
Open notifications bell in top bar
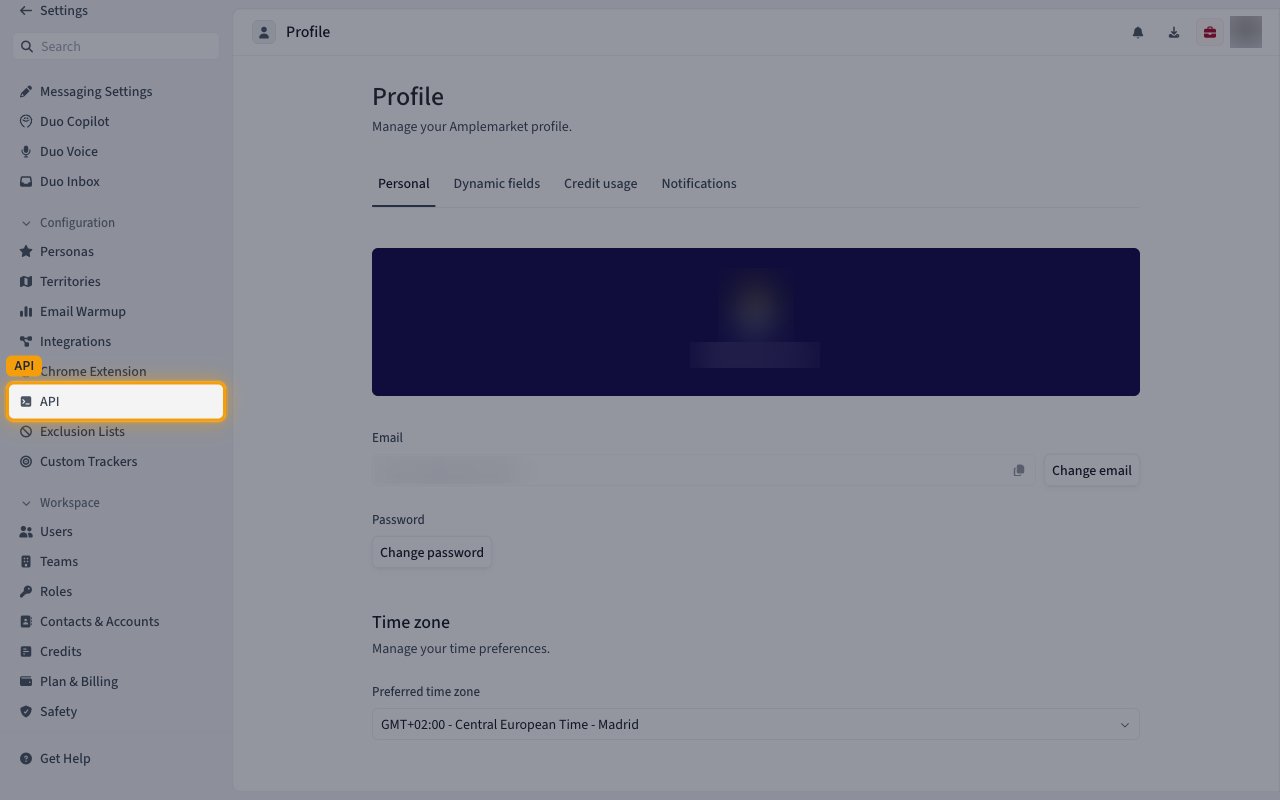point(1138,32)
